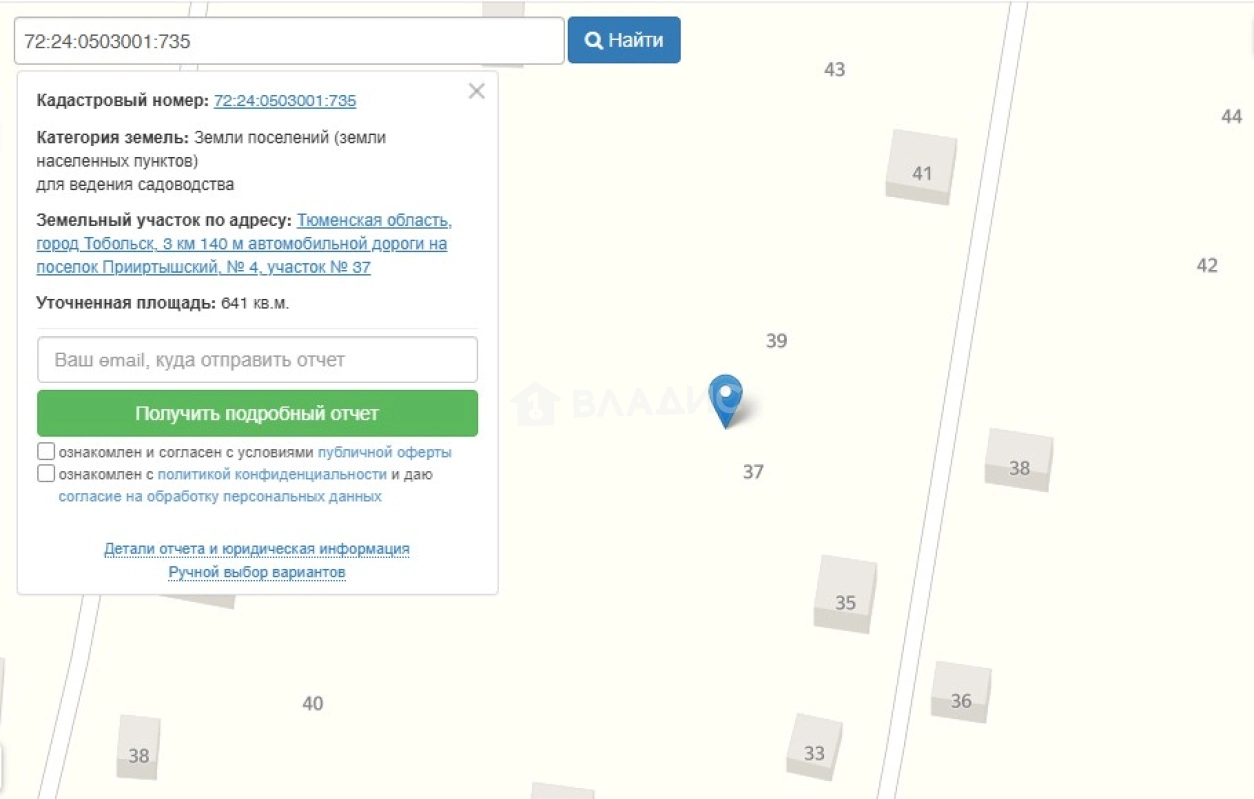Click the cadastral number search field
1254x799 pixels.
(289, 41)
